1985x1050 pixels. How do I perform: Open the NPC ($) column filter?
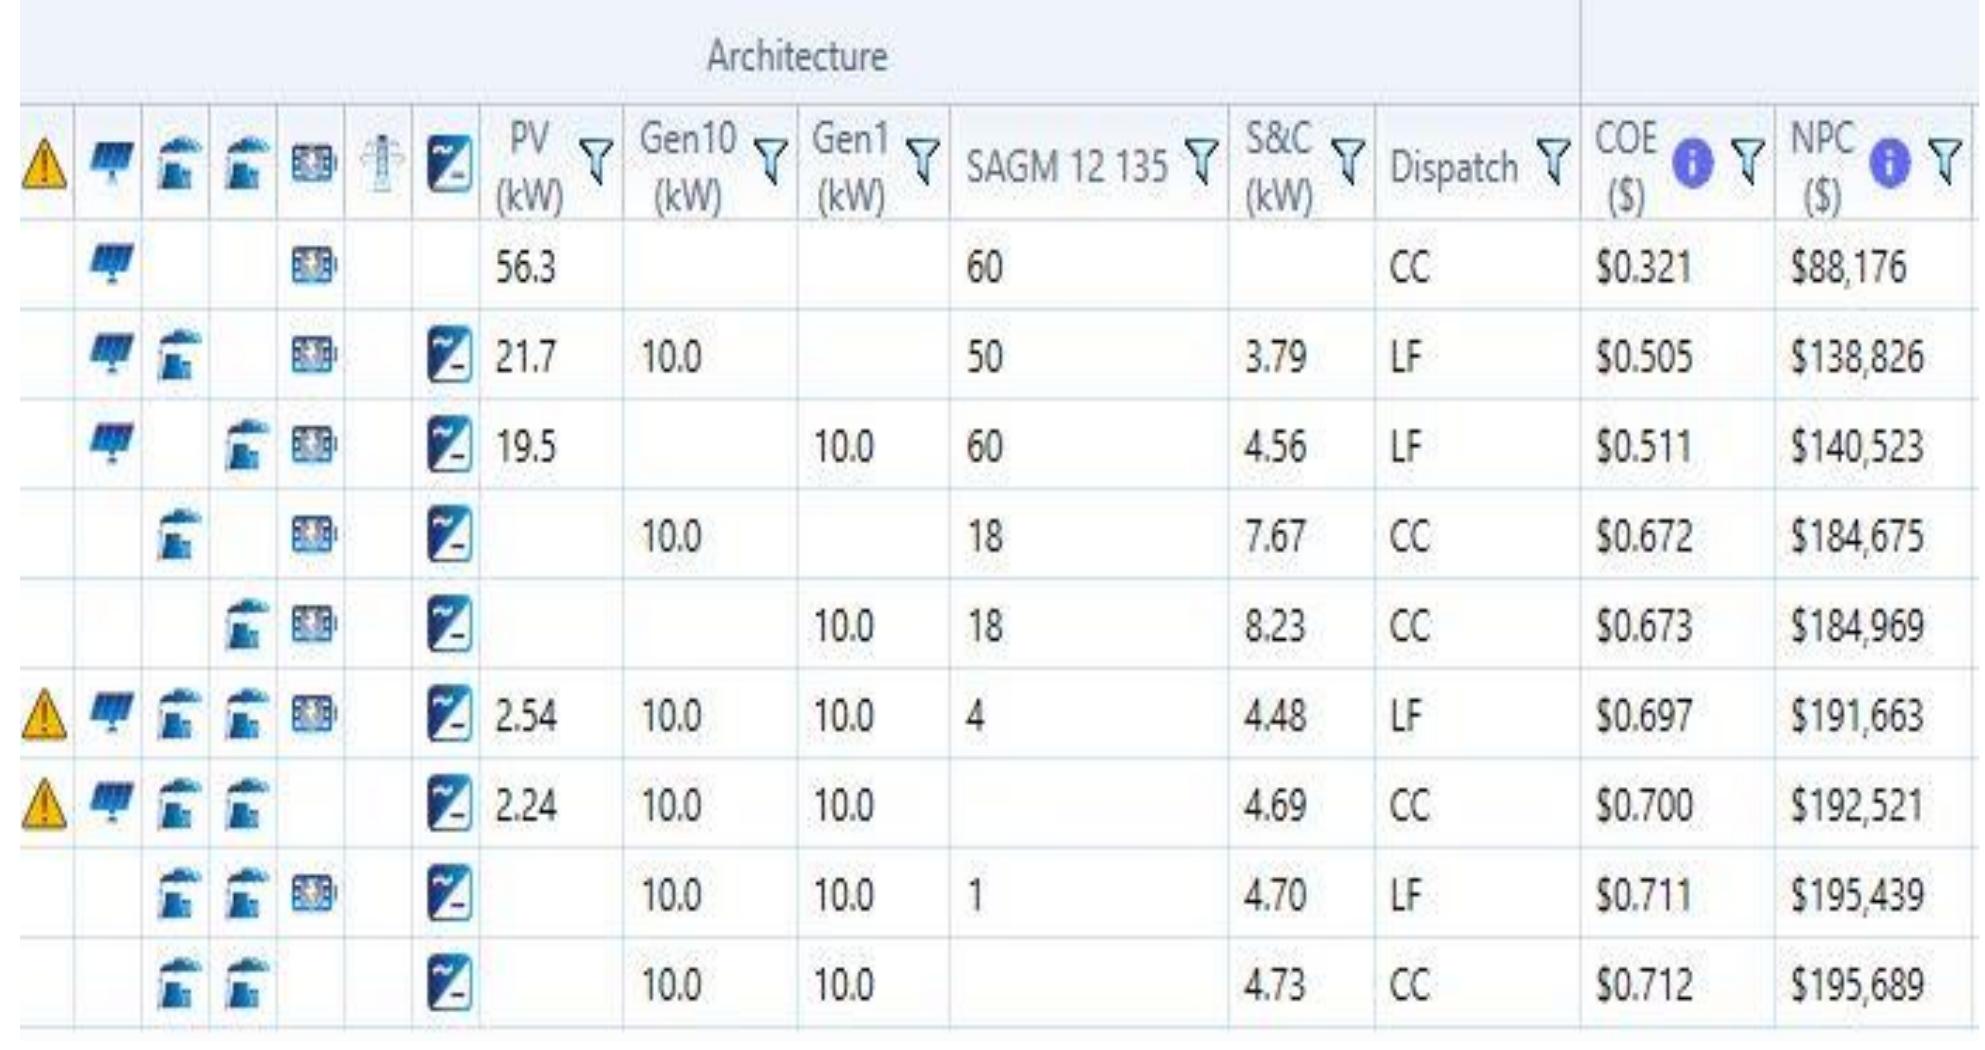click(1945, 160)
